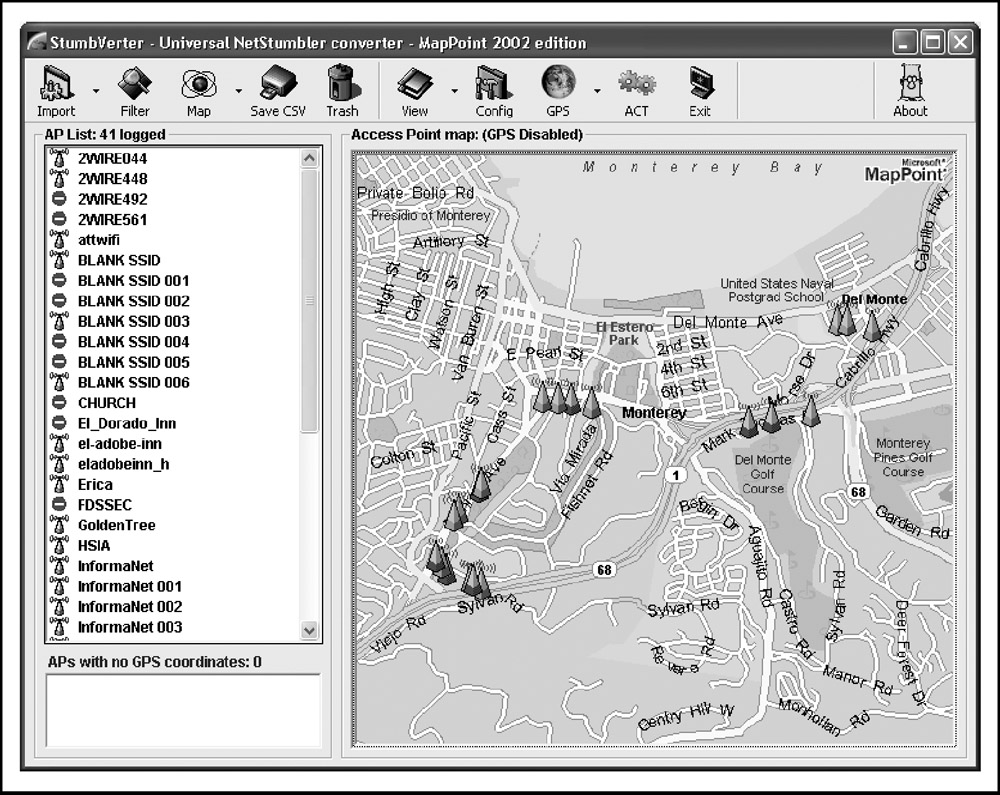Screen dimensions: 1000x795
Task: Select eladobeinn_h access point
Action: point(123,464)
